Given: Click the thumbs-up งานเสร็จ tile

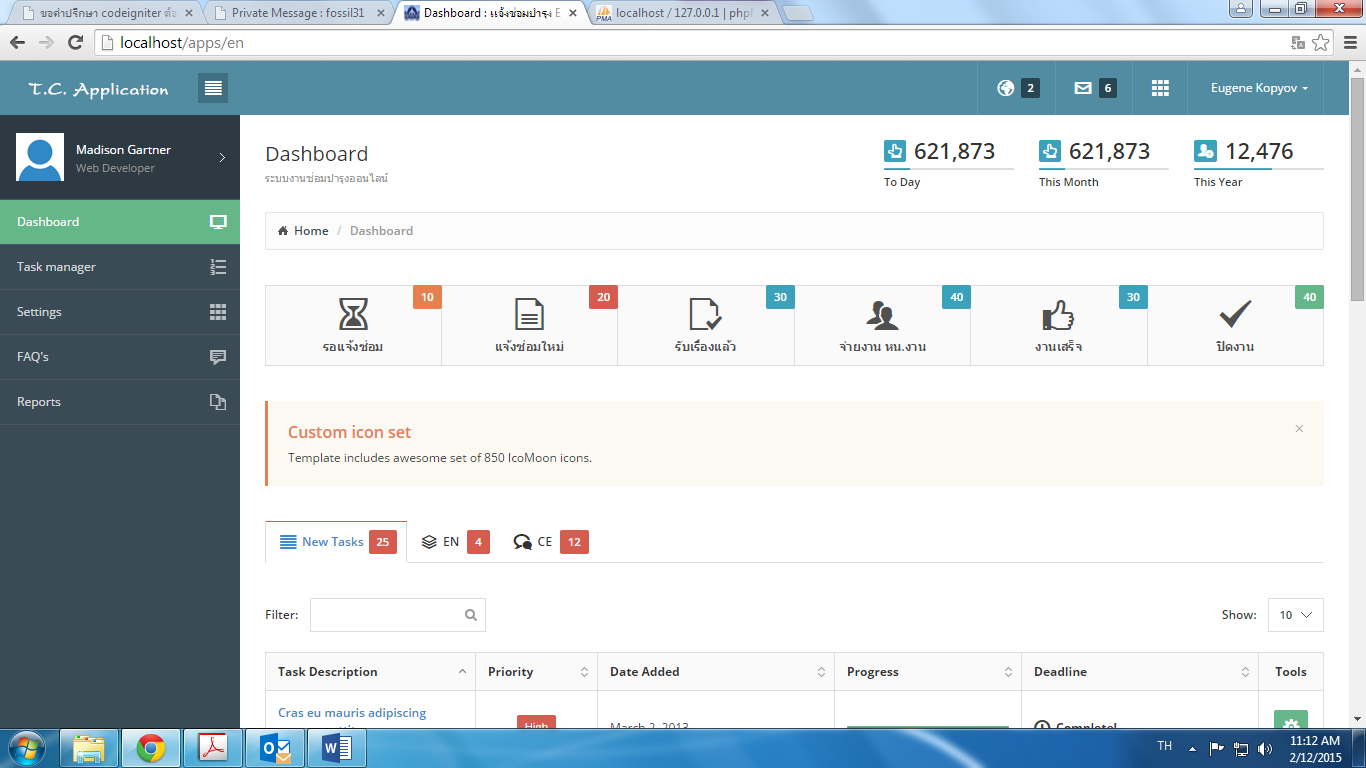Looking at the screenshot, I should 1059,326.
